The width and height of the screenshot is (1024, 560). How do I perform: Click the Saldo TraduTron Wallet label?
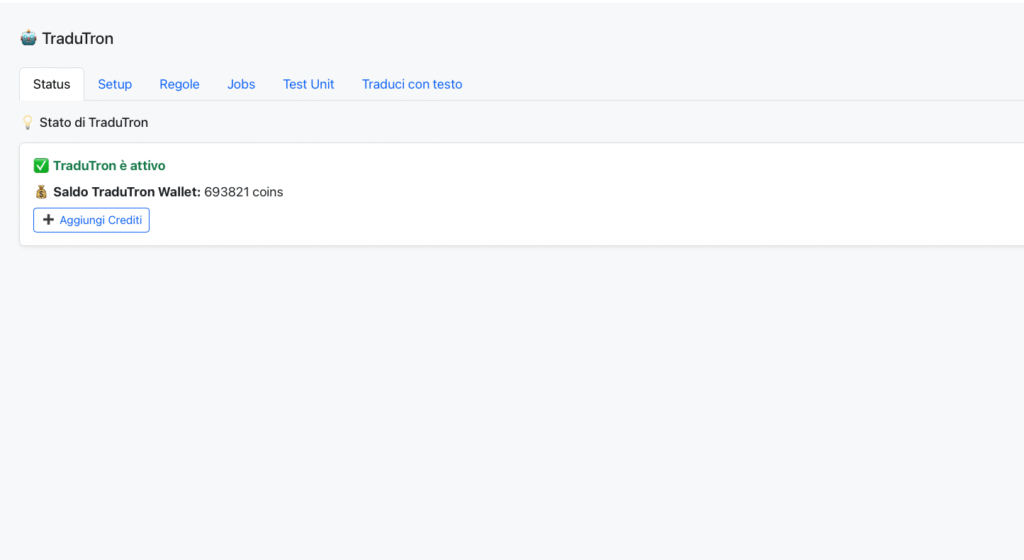click(x=127, y=192)
